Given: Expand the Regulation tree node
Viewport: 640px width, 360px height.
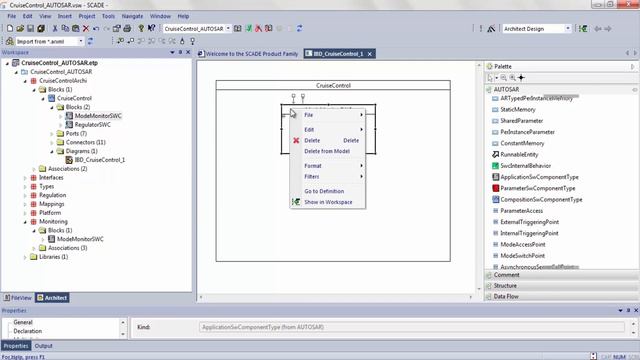Looking at the screenshot, I should click(25, 196).
